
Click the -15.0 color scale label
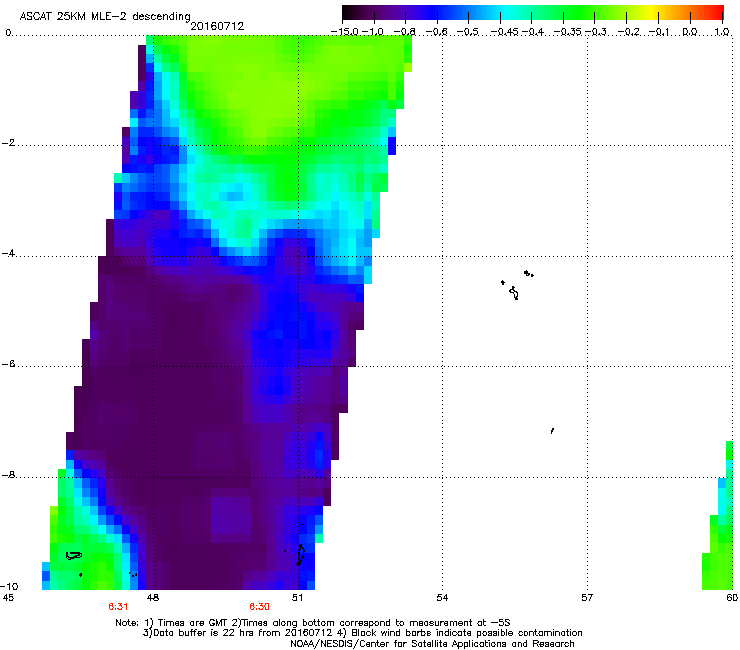tap(345, 32)
